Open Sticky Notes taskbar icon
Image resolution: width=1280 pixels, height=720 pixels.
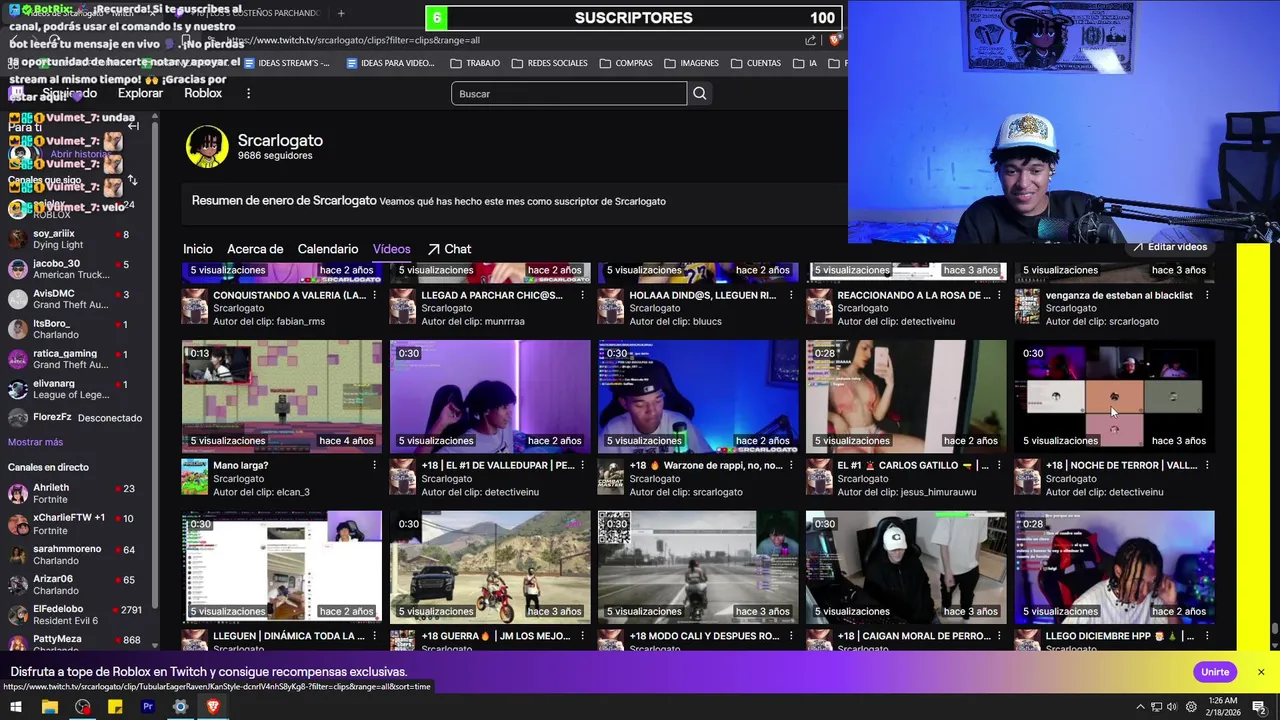[x=115, y=707]
